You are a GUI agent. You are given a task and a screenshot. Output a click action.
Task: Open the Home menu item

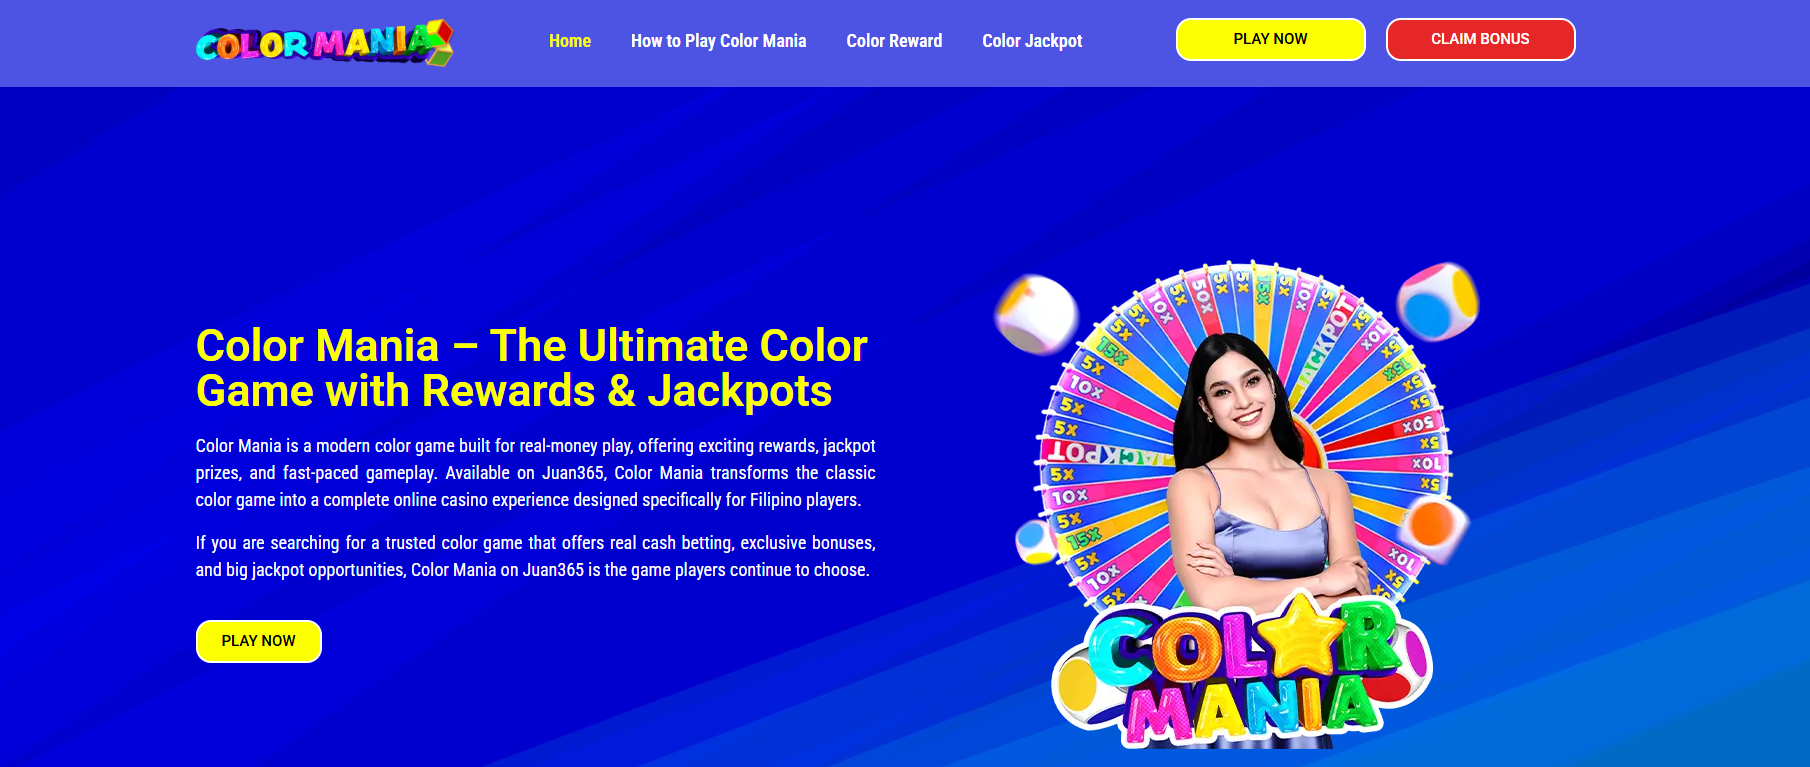[x=570, y=41]
